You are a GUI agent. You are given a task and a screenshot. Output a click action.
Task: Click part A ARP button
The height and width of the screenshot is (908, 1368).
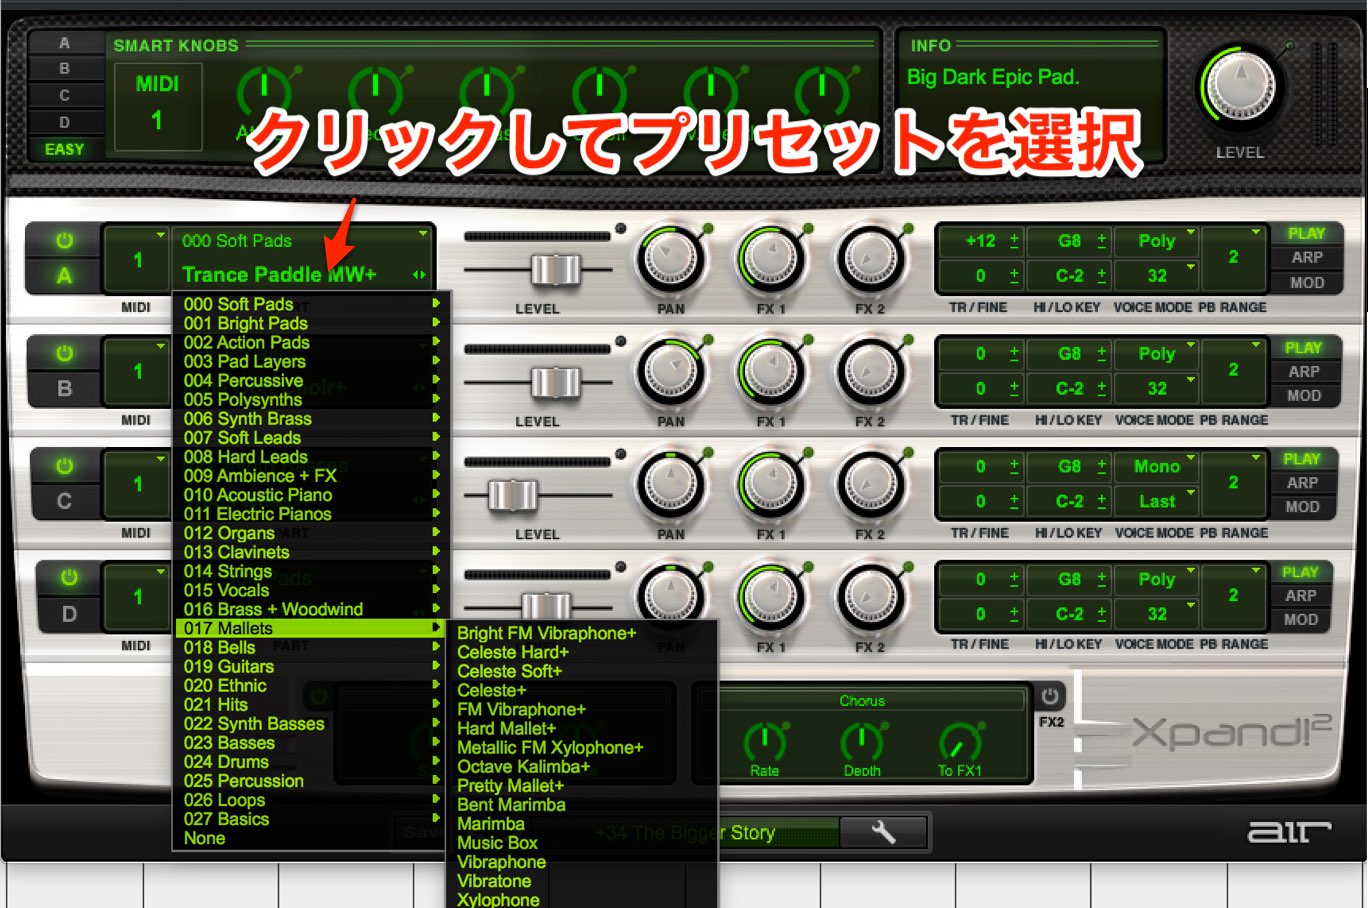[1306, 258]
